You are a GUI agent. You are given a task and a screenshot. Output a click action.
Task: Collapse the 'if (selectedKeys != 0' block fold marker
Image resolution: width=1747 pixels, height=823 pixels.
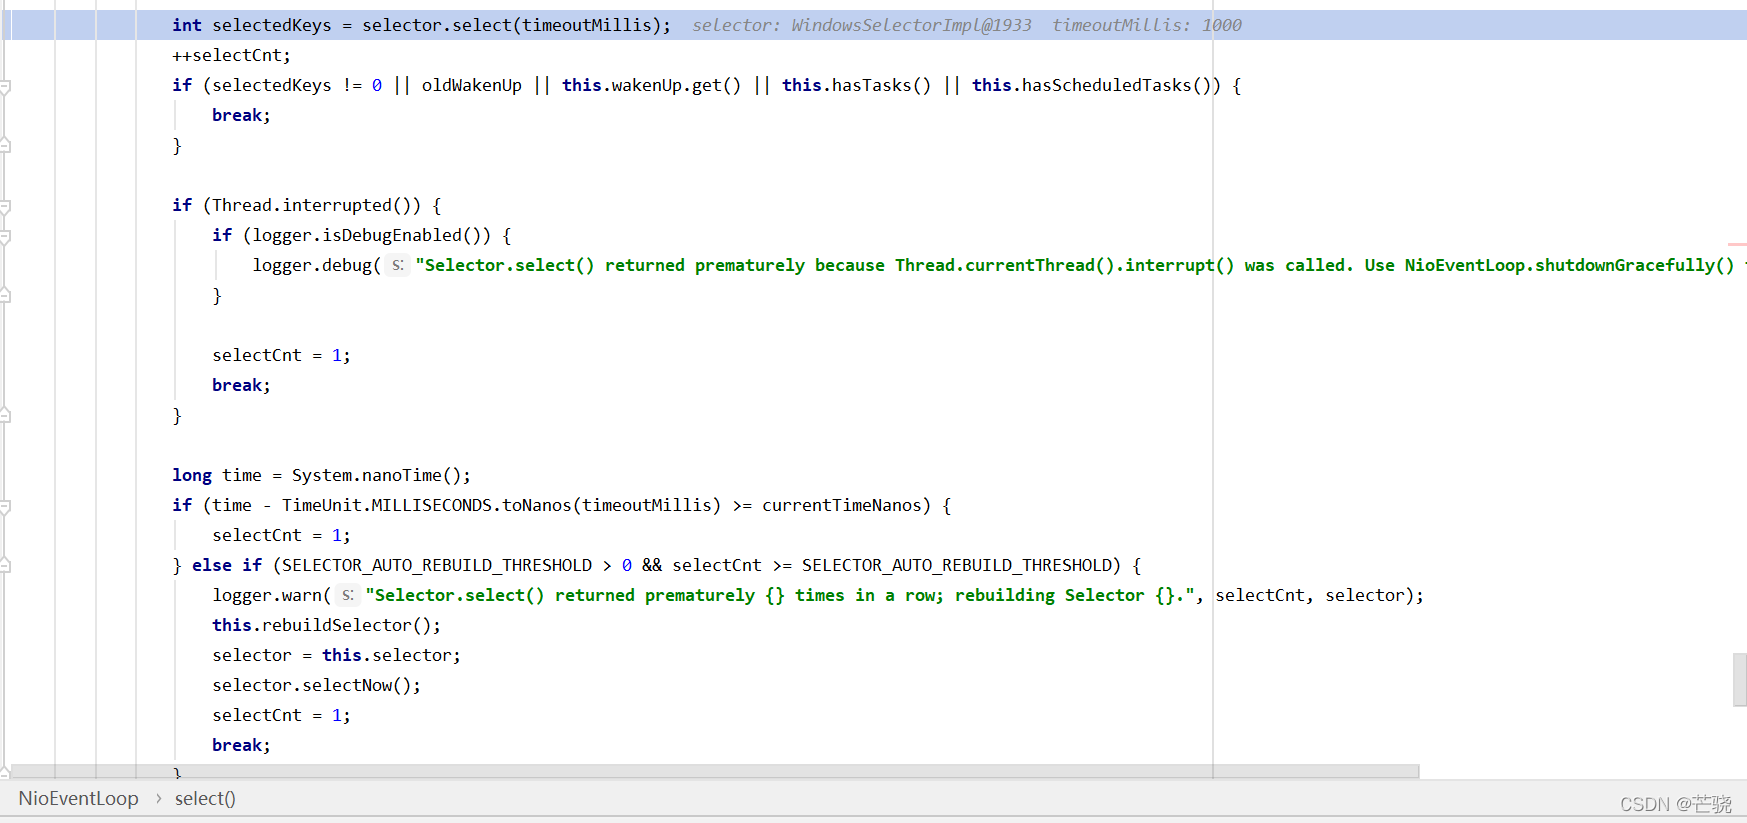5,87
